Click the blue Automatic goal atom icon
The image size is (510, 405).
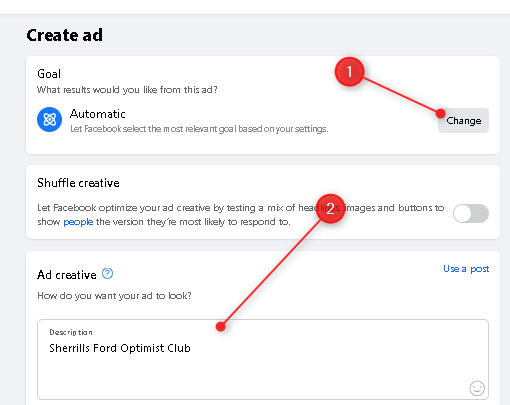49,119
